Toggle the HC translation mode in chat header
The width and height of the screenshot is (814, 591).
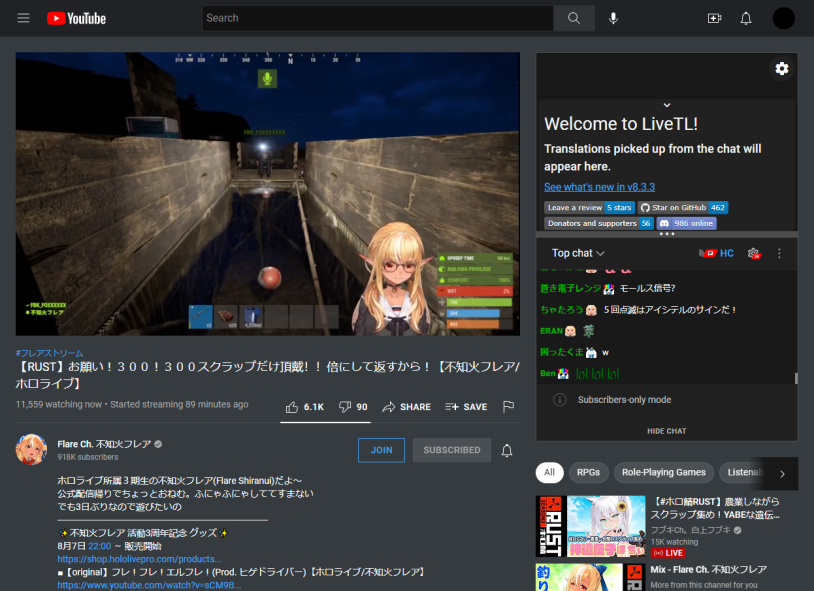(x=725, y=253)
